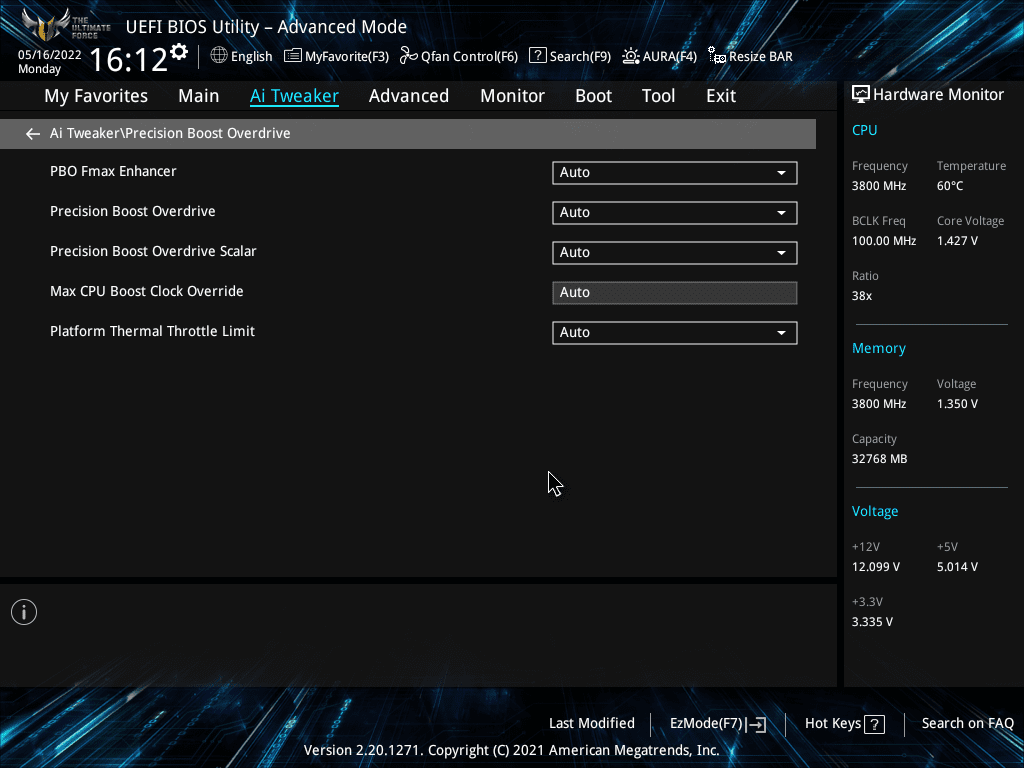This screenshot has width=1024, height=768.
Task: Open Hot Keys help
Action: pos(844,724)
